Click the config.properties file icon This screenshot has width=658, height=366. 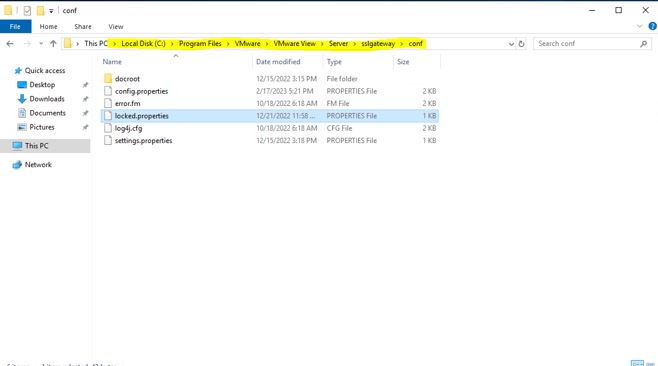(x=108, y=91)
